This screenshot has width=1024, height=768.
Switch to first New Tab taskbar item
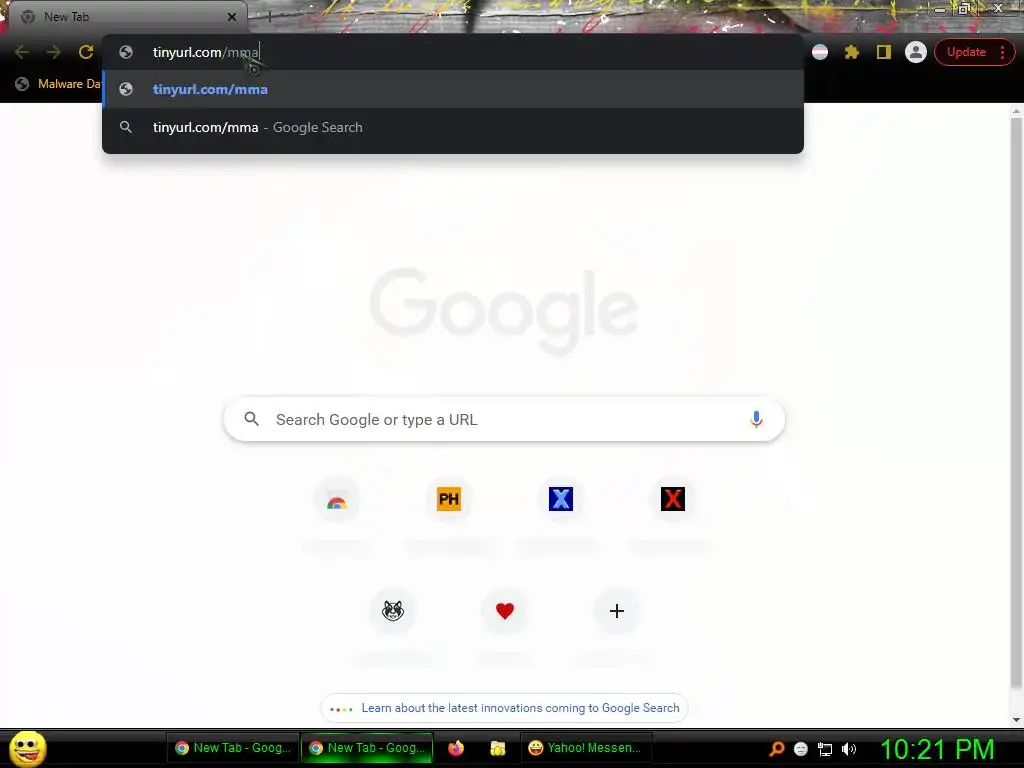(x=233, y=748)
